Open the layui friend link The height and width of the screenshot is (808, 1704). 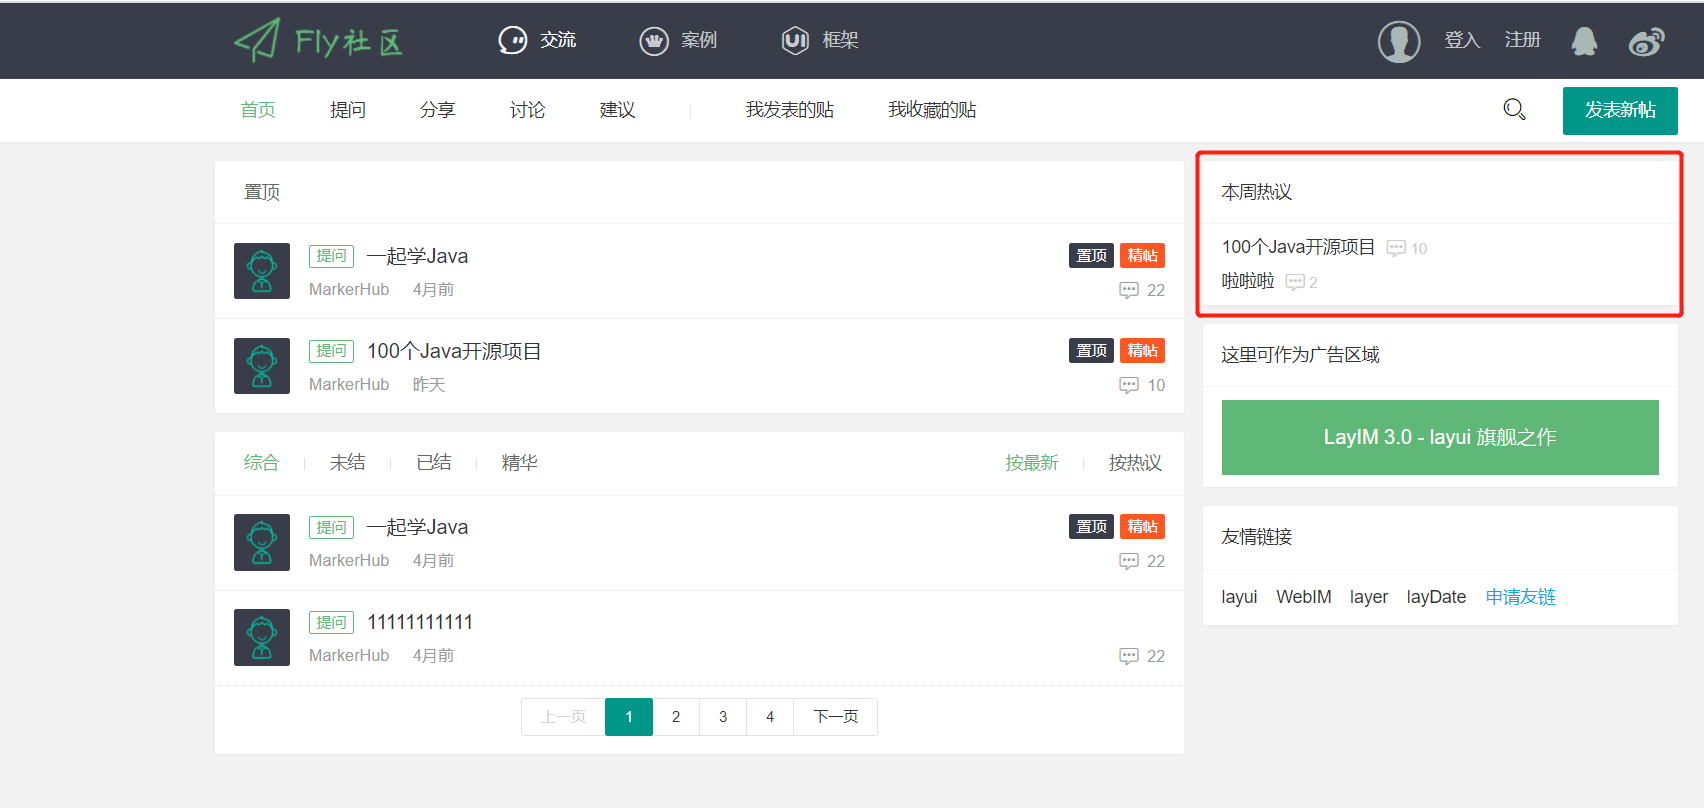pos(1239,597)
